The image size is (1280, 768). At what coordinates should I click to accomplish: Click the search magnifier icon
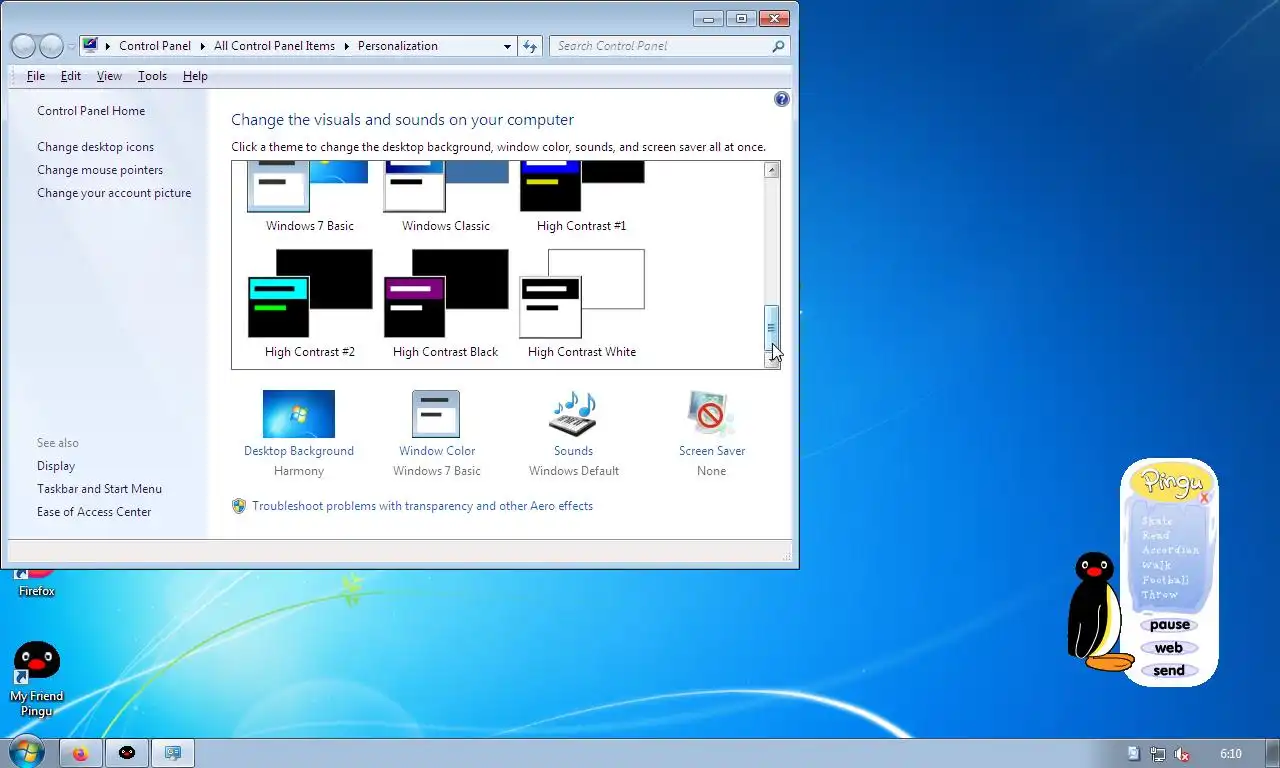pyautogui.click(x=778, y=46)
